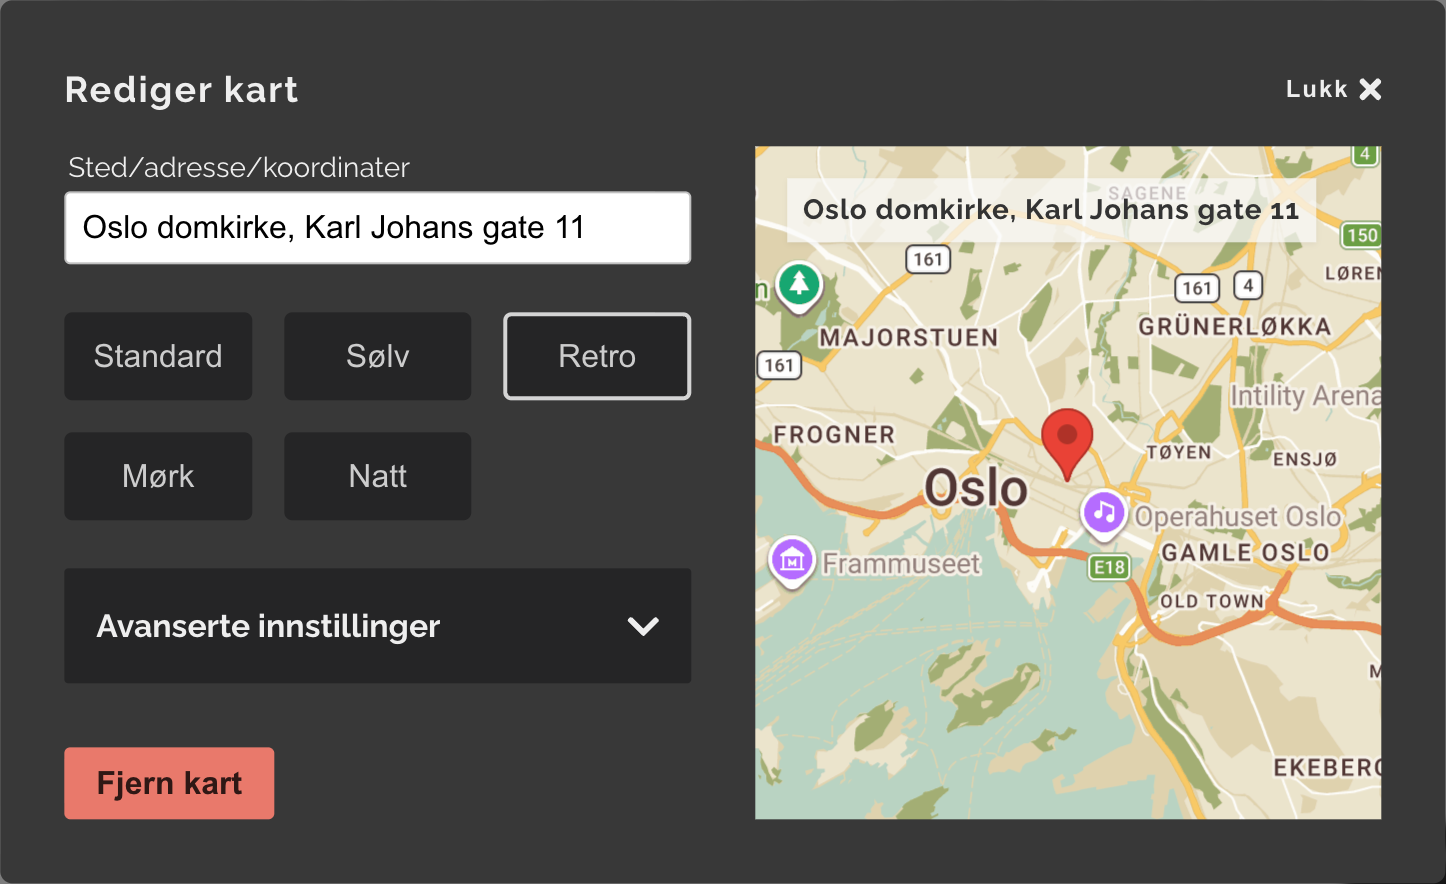The image size is (1446, 884).
Task: Select the Retro map style
Action: coord(597,356)
